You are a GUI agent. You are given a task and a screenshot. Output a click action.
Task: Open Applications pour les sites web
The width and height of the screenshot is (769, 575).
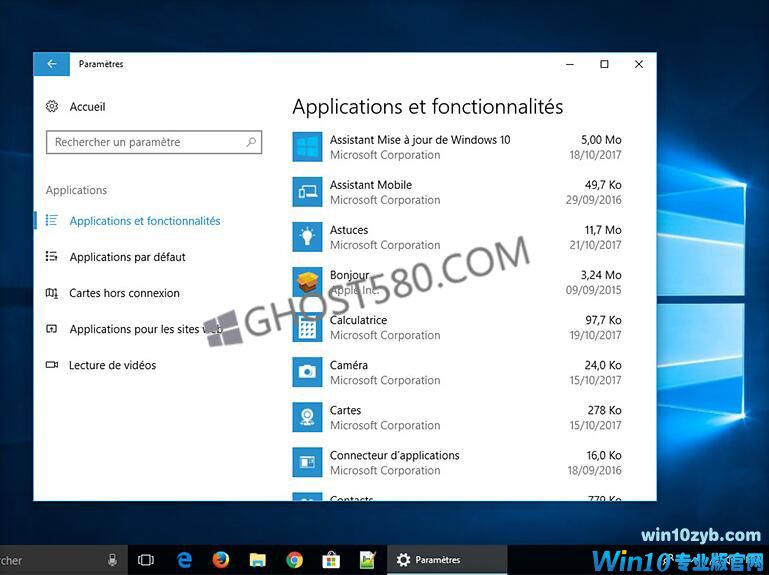pos(146,329)
